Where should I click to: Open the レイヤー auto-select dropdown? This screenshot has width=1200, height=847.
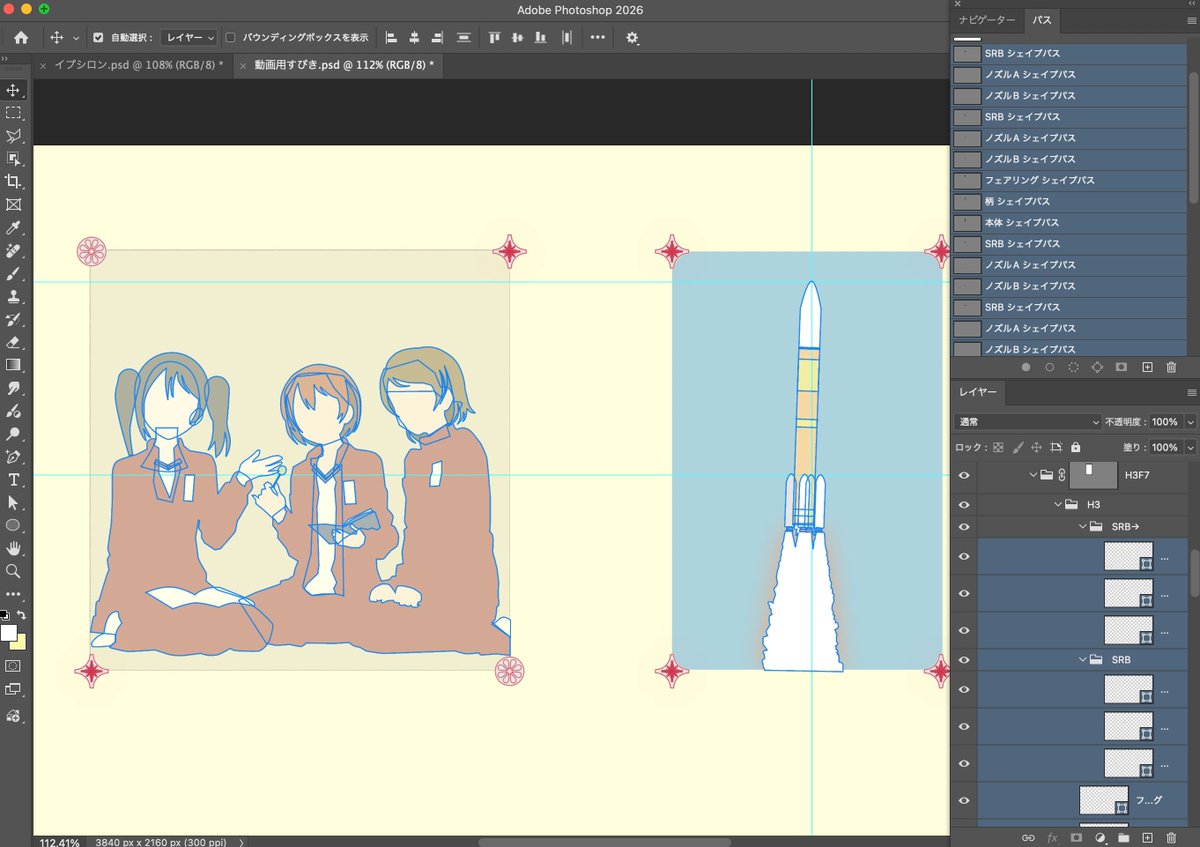pyautogui.click(x=189, y=37)
